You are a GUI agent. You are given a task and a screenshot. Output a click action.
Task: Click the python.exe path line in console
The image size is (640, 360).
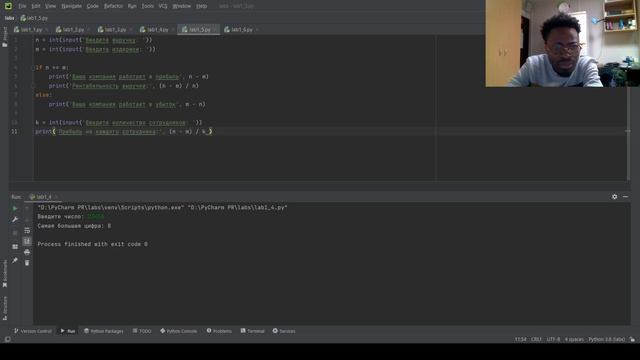(162, 207)
